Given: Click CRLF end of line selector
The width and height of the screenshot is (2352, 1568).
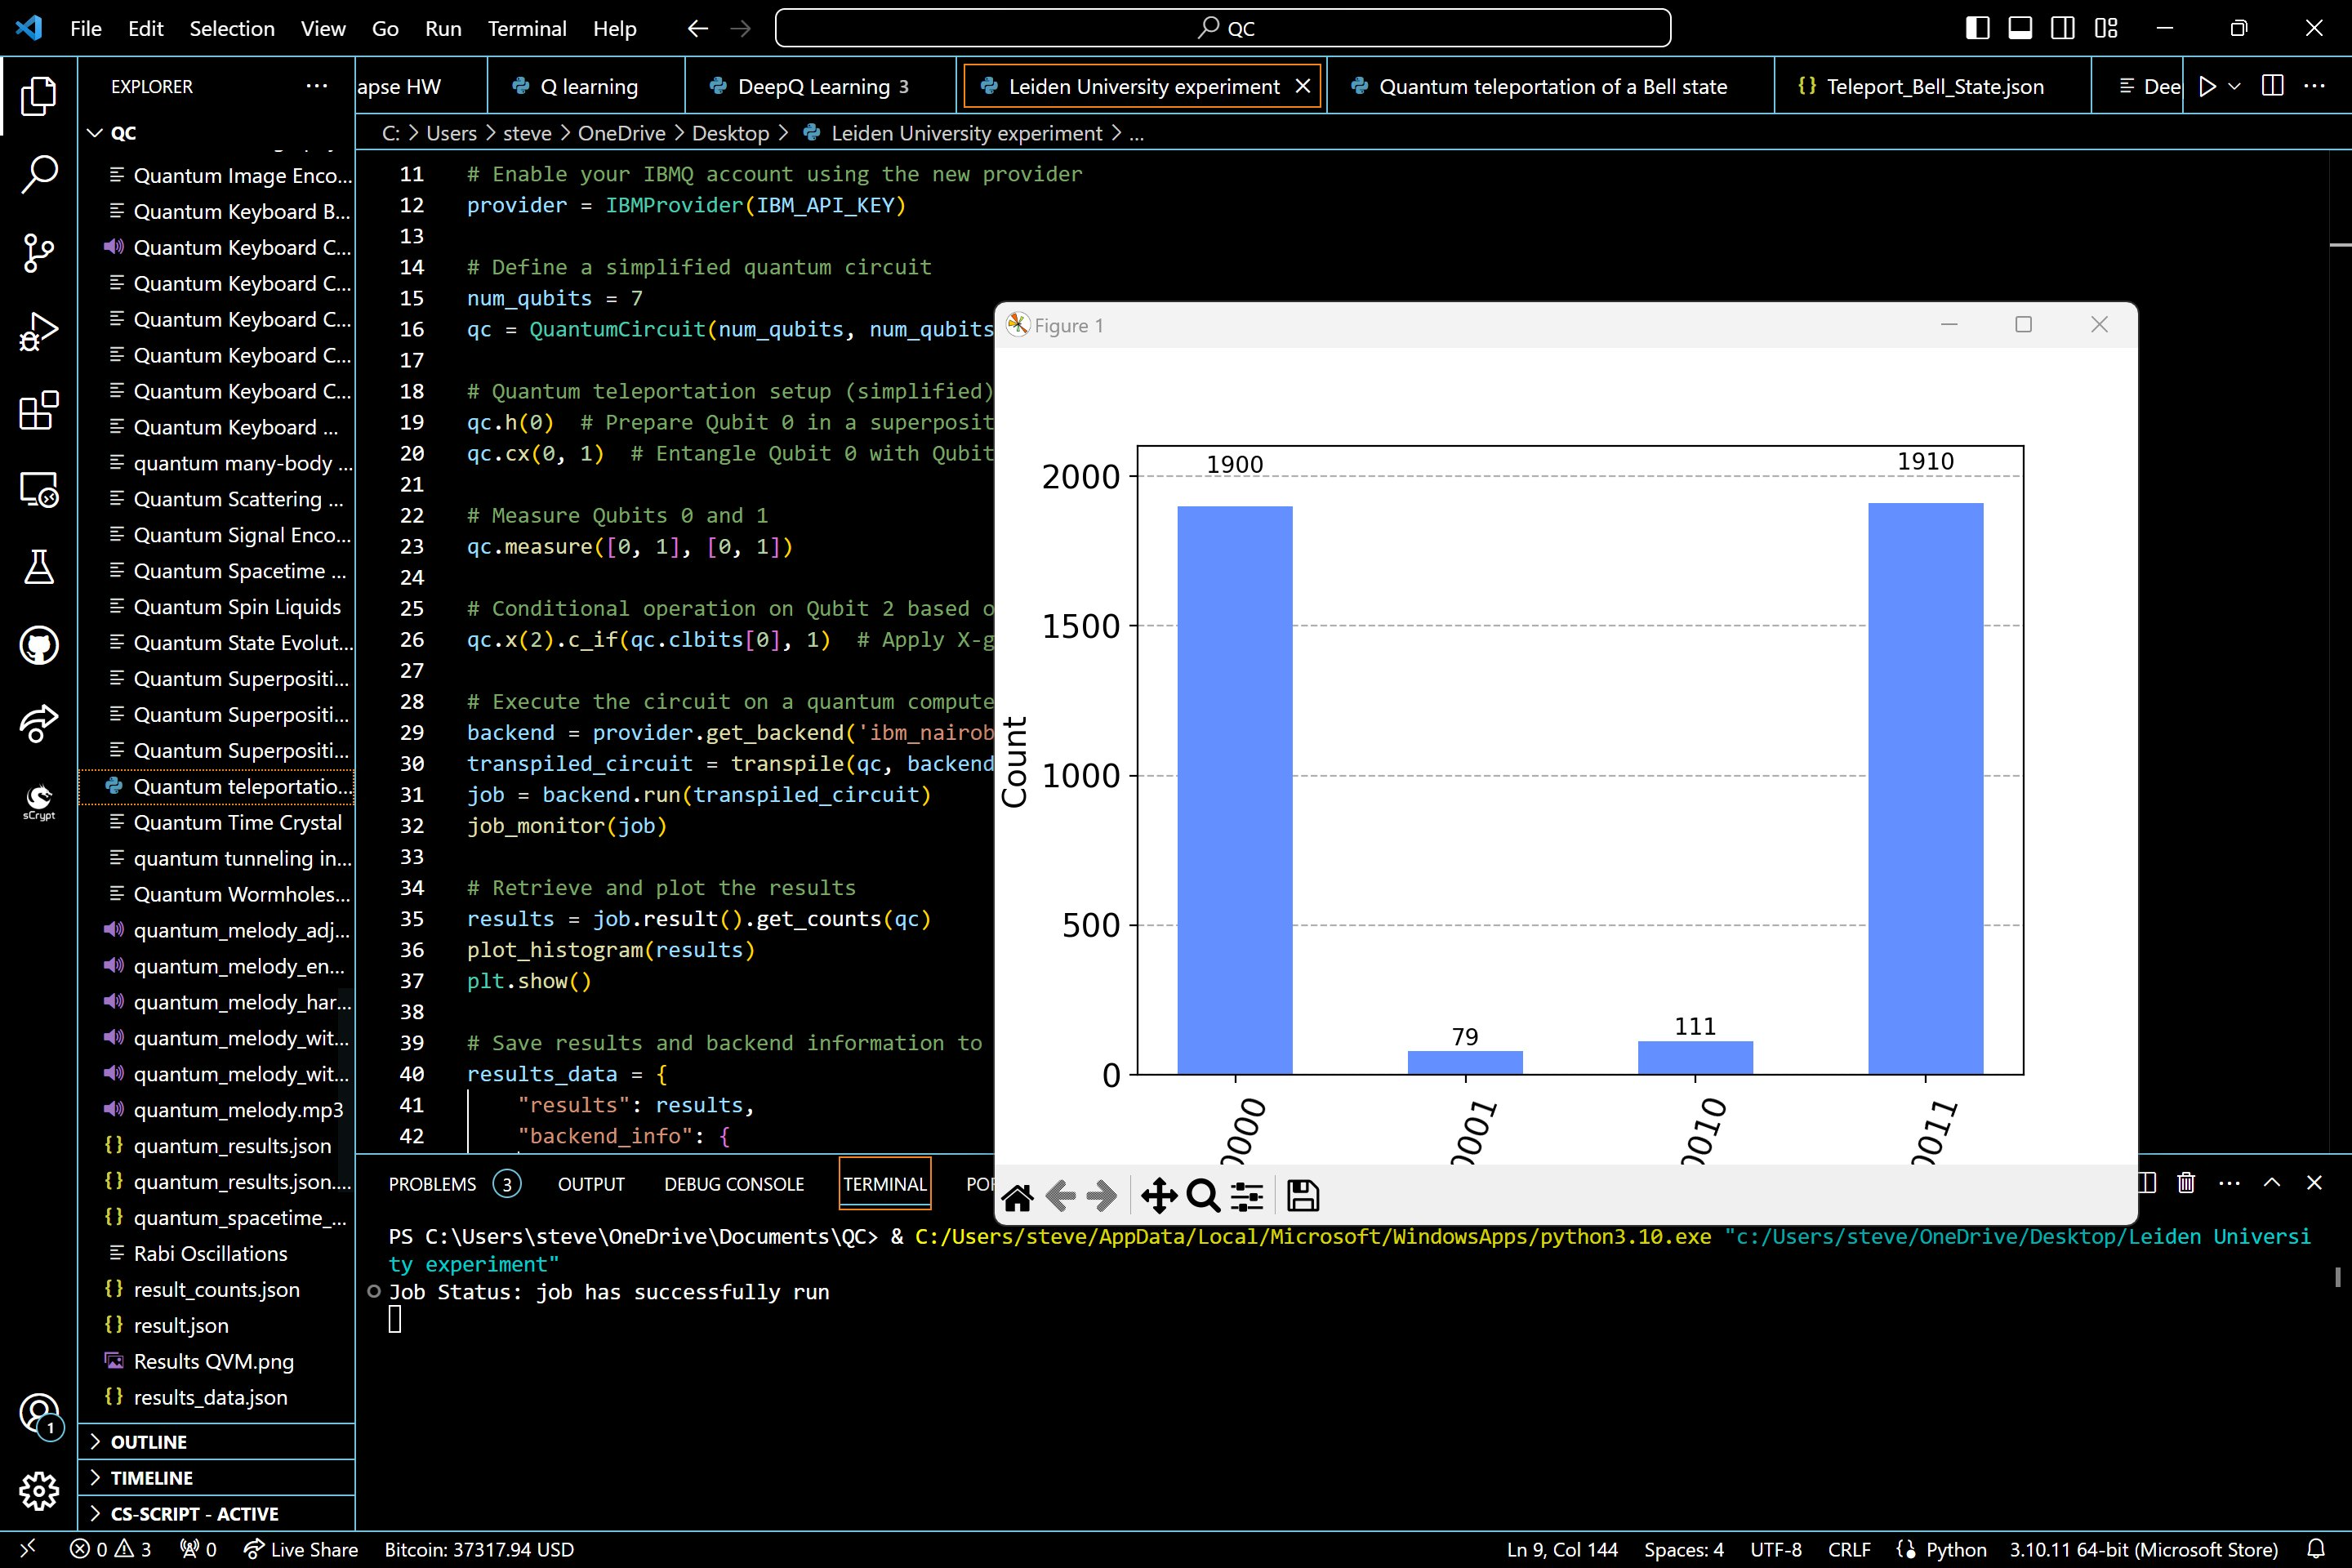Looking at the screenshot, I should coord(1849,1549).
